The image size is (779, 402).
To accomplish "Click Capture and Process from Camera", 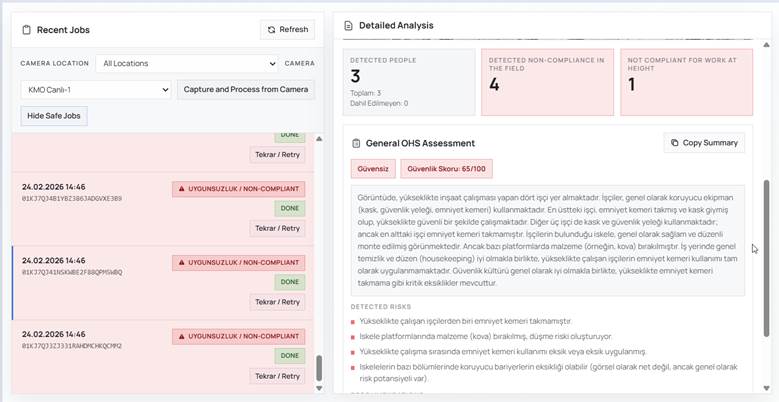I will coord(246,90).
